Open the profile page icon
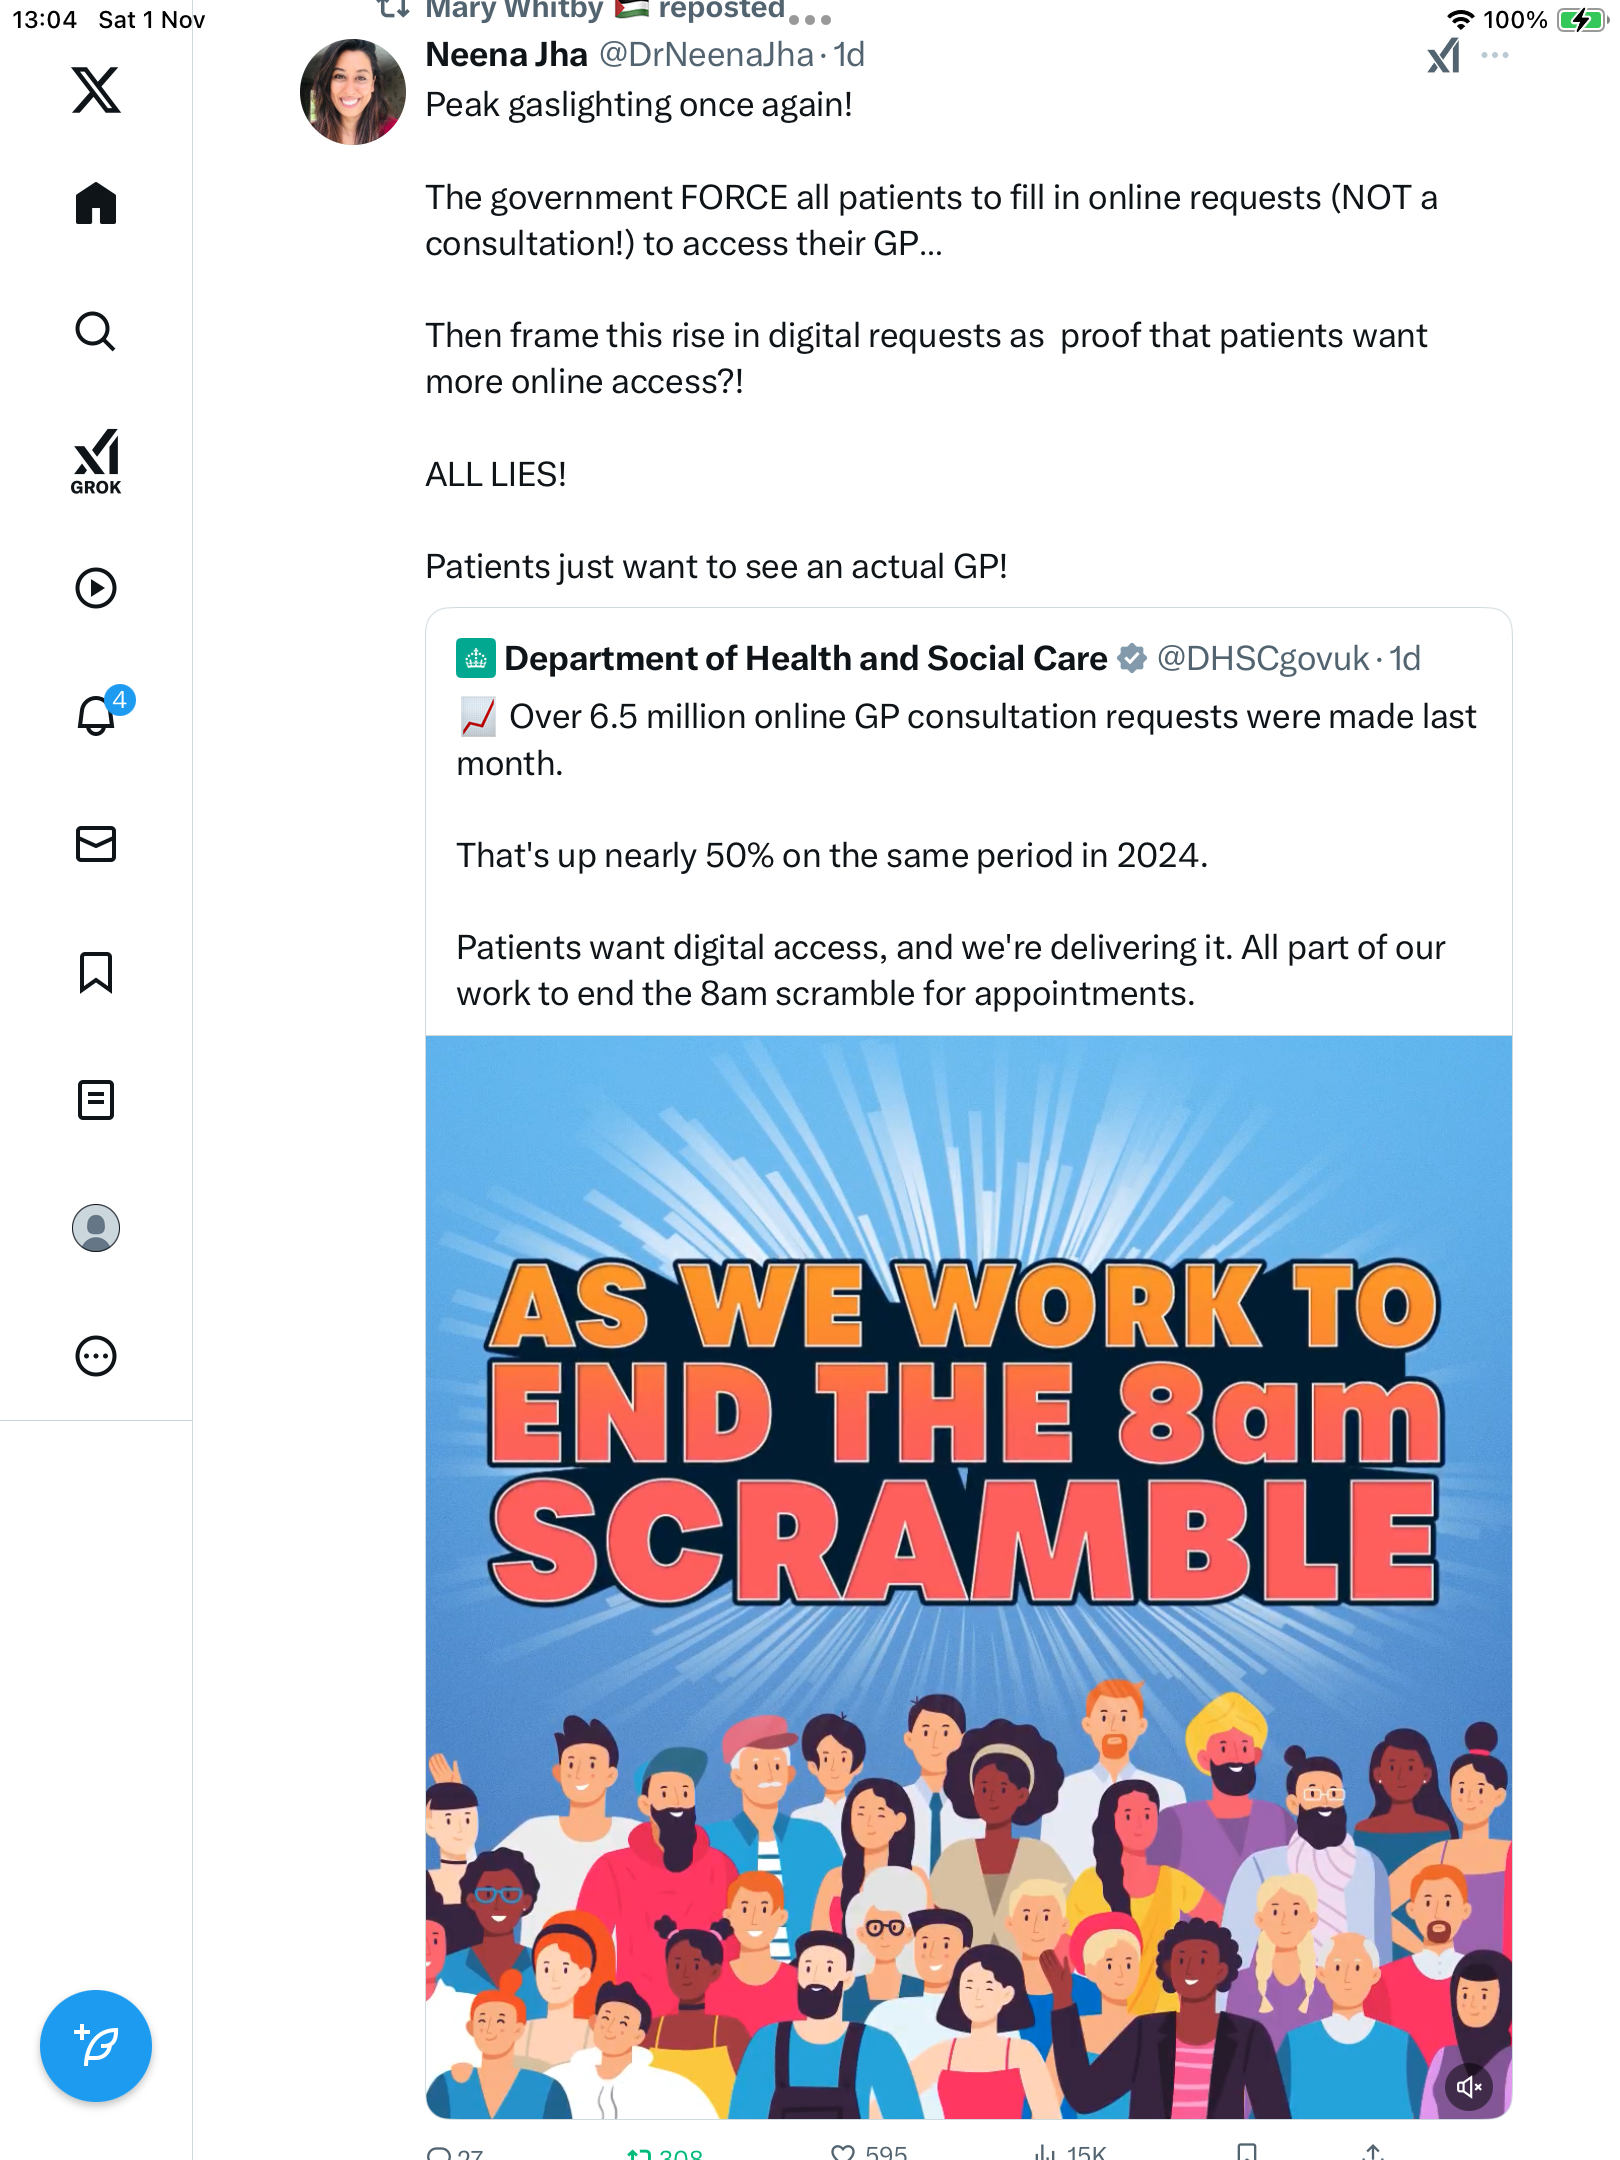1620x2160 pixels. [x=96, y=1228]
